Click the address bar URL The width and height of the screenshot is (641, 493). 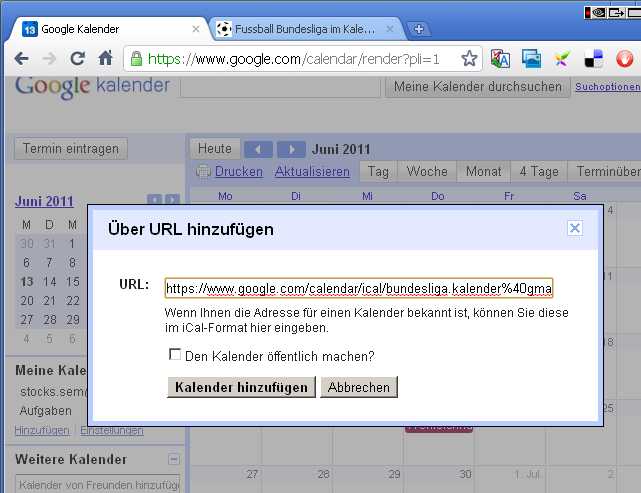[294, 59]
